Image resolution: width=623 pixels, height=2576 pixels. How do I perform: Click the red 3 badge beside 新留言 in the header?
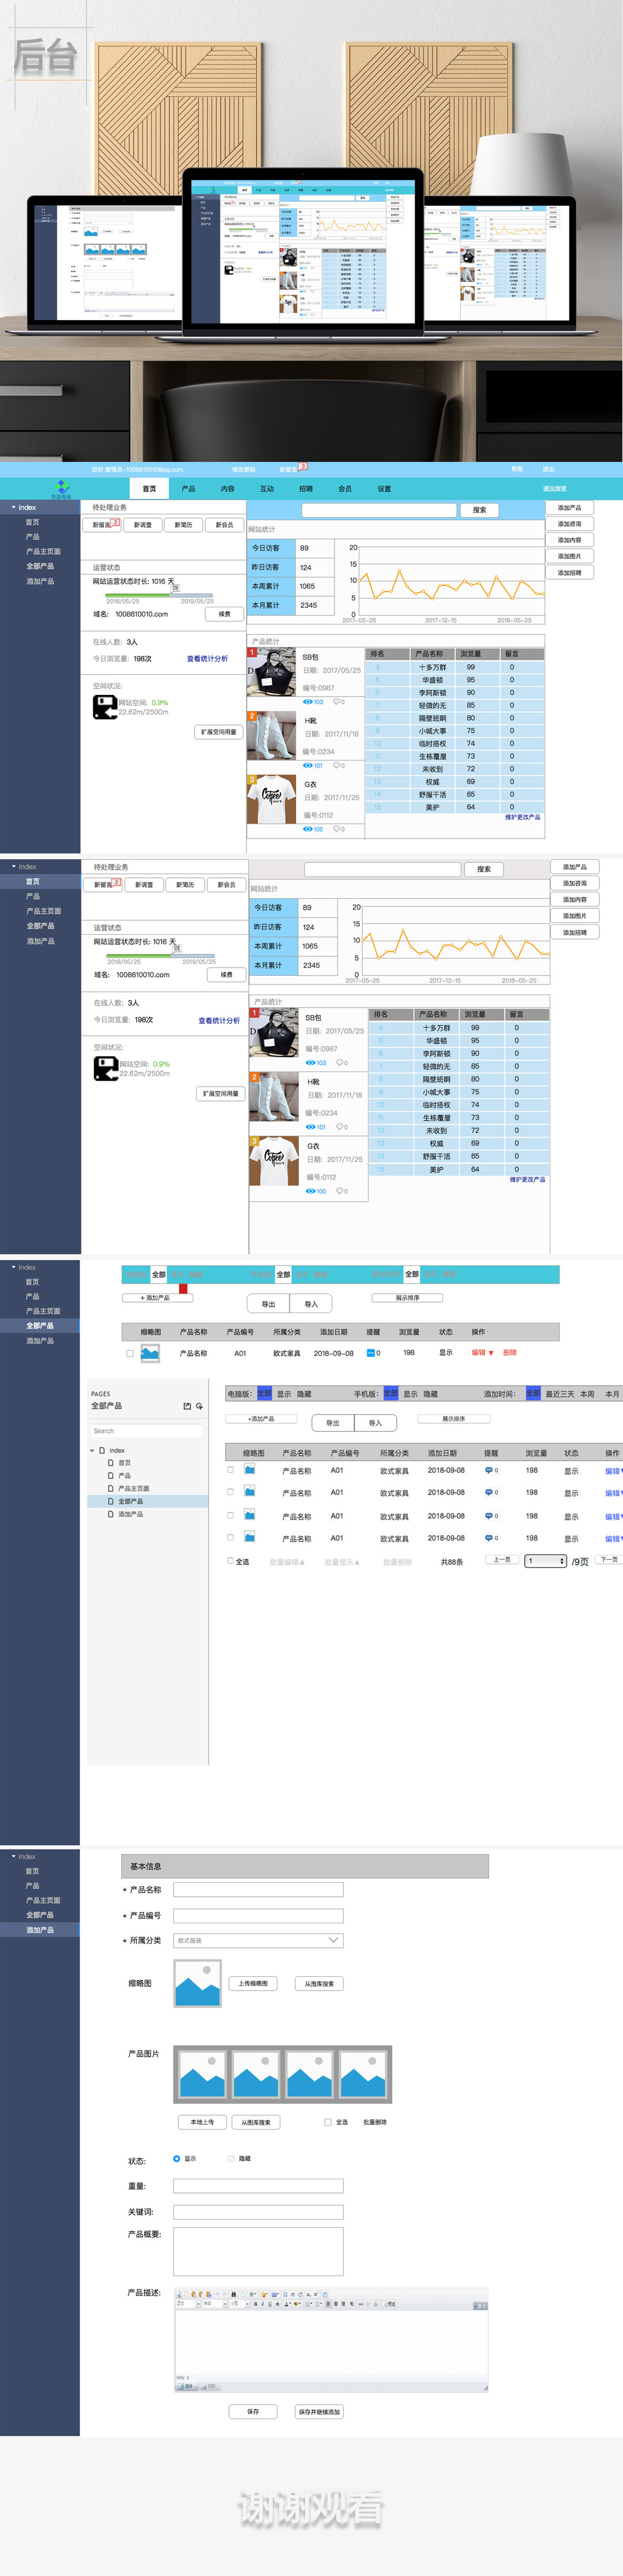[303, 465]
